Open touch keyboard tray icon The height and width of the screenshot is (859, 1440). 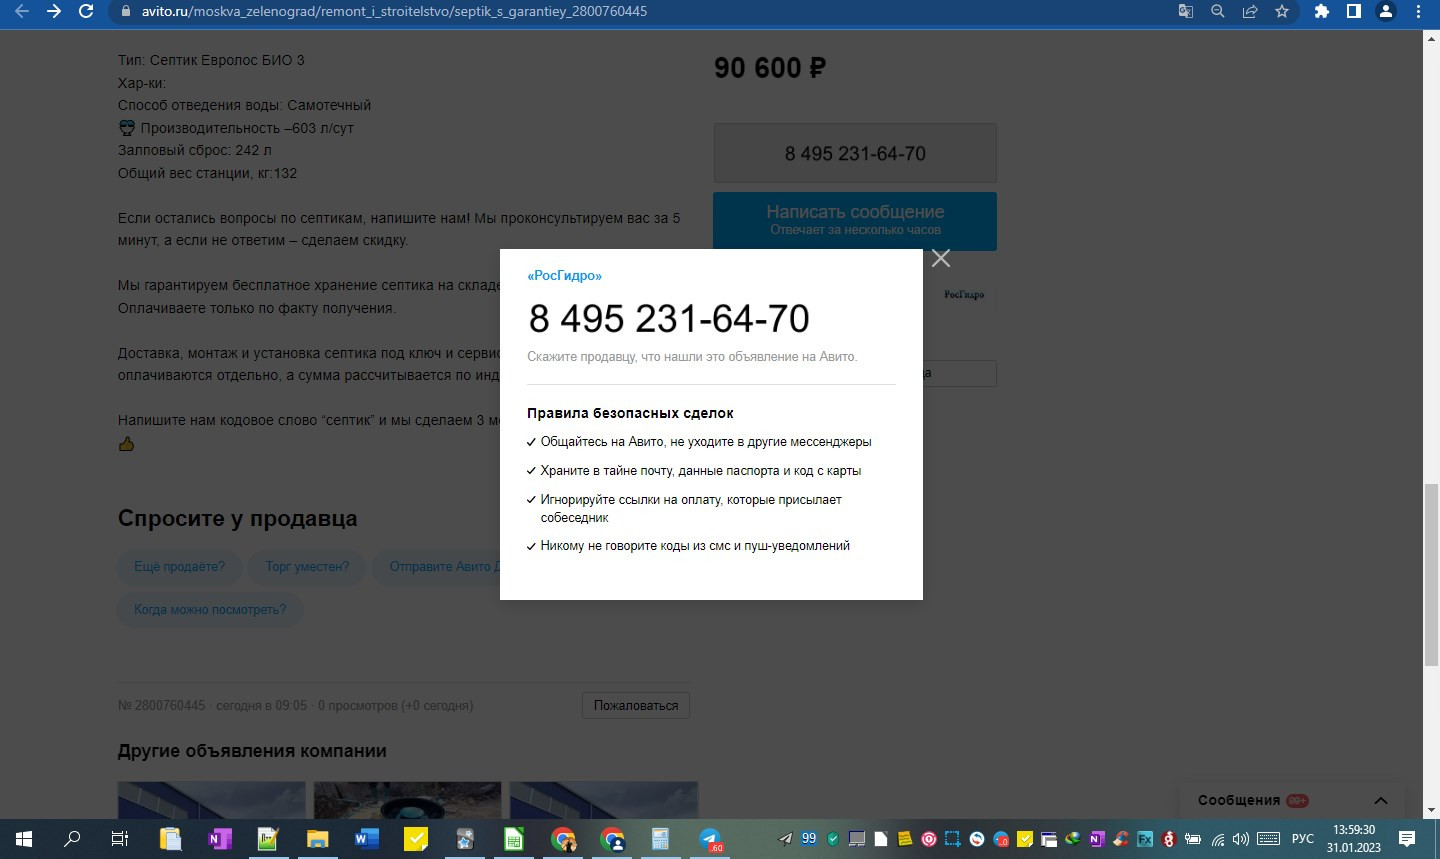(1268, 839)
